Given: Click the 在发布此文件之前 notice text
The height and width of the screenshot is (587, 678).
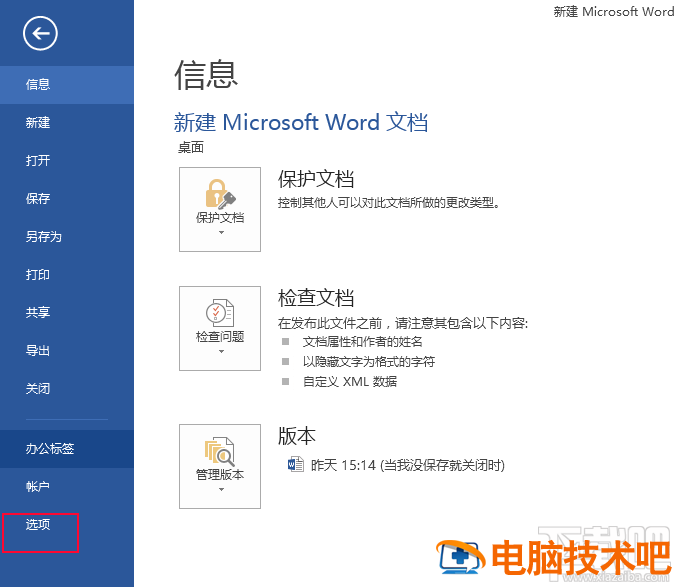Looking at the screenshot, I should pos(403,323).
